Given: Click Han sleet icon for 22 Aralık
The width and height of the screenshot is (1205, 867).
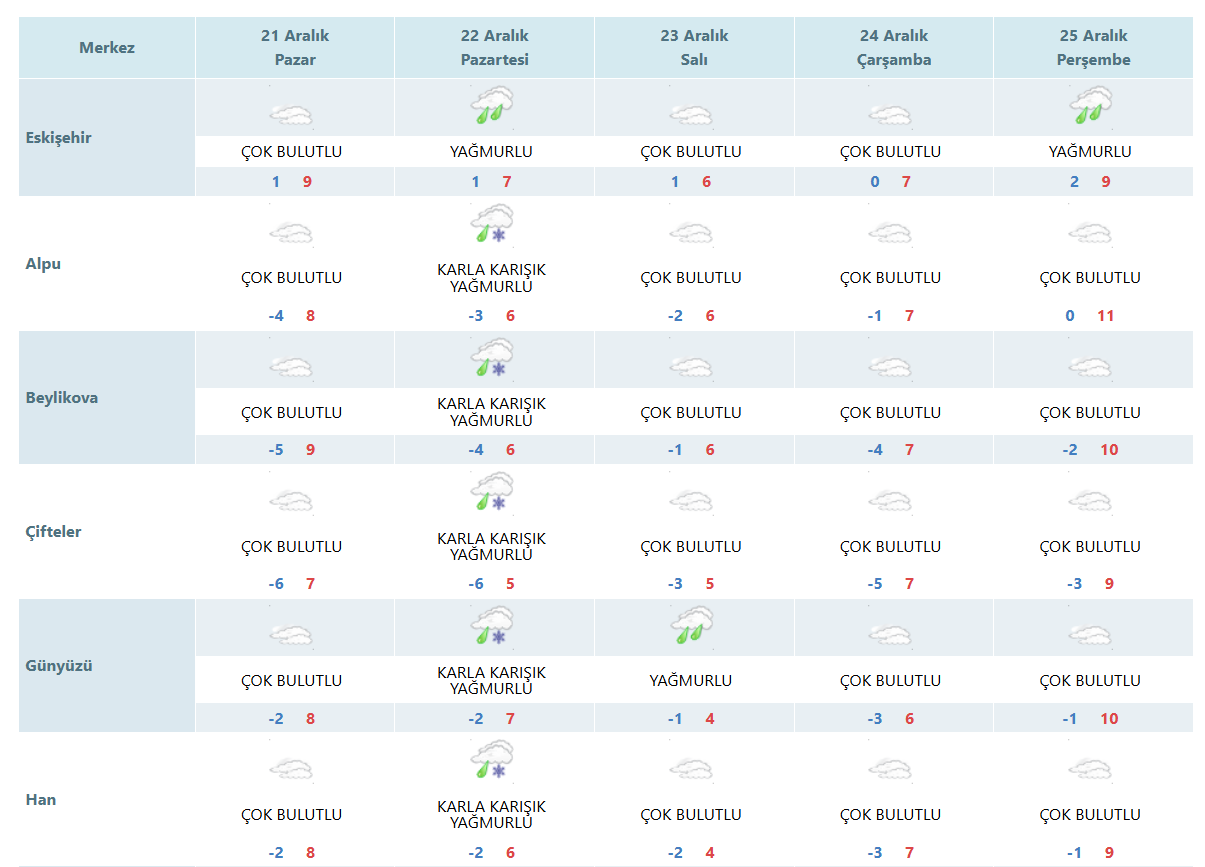Looking at the screenshot, I should pyautogui.click(x=492, y=762).
